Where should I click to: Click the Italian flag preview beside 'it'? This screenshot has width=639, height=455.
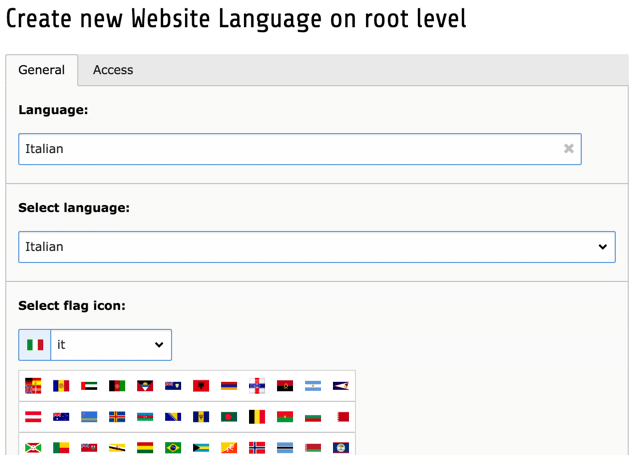(35, 345)
